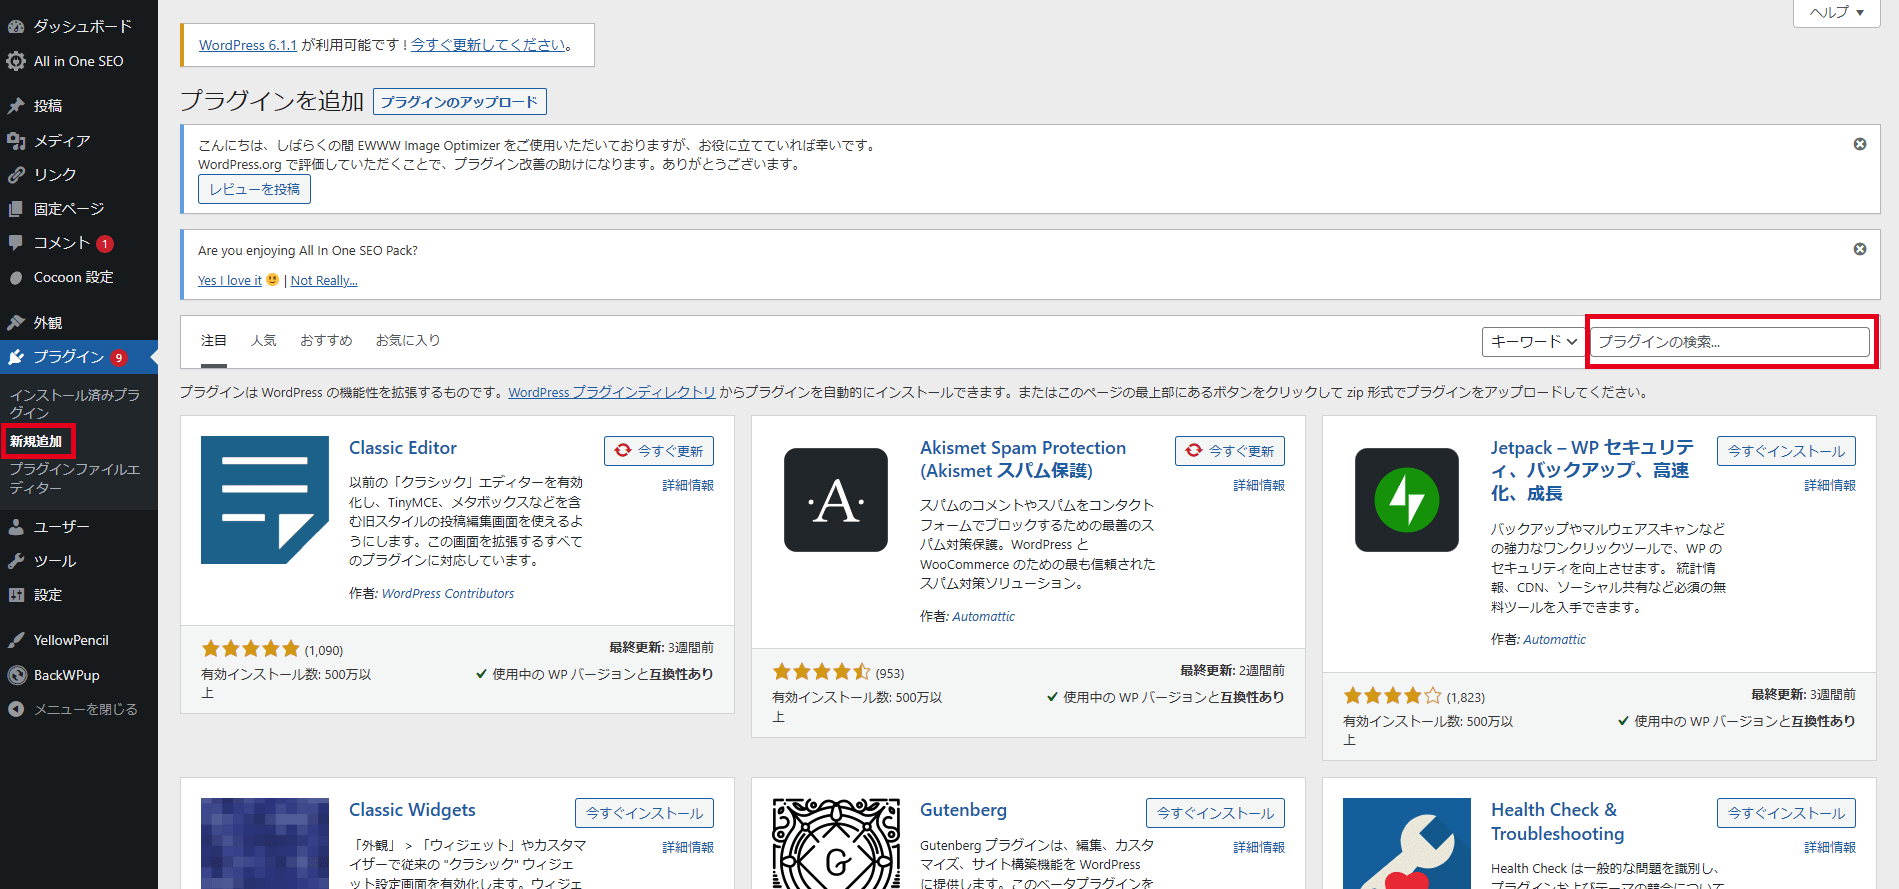Collapse menu with メニューを閉じる arrow icon
The height and width of the screenshot is (889, 1899).
[16, 709]
